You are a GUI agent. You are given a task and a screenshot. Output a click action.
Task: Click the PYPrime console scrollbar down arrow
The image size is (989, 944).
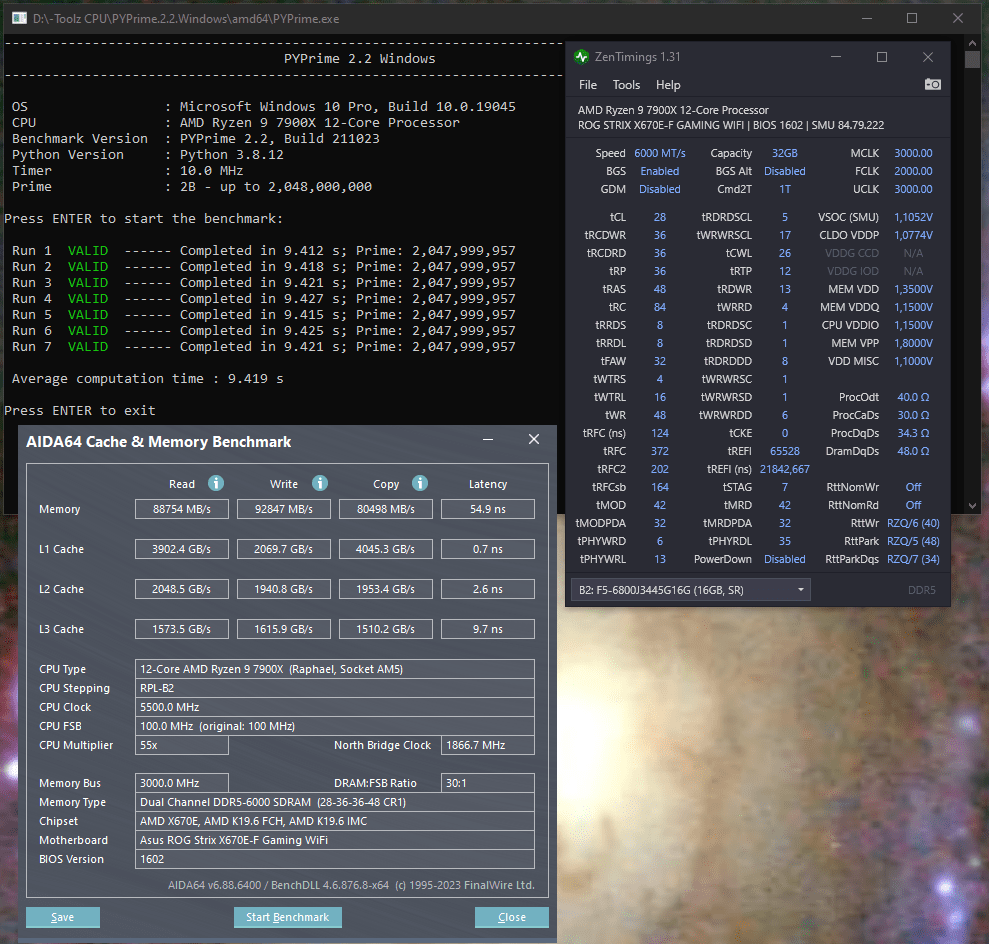pos(972,506)
